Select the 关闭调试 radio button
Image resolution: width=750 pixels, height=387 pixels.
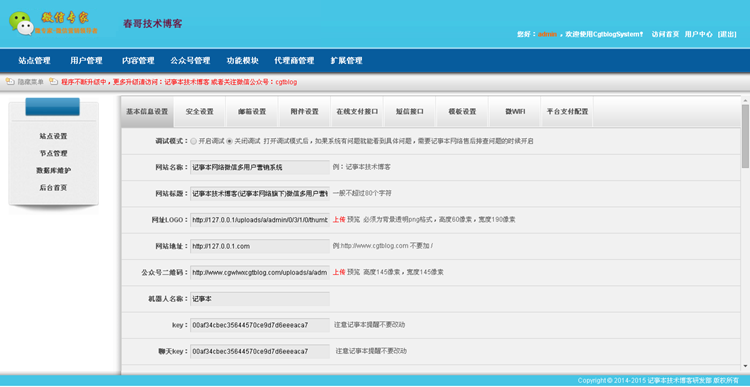(230, 141)
